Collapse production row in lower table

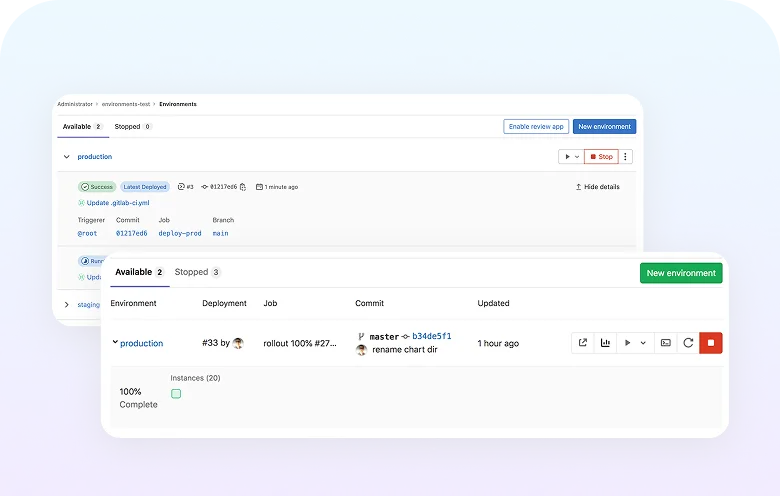click(115, 343)
